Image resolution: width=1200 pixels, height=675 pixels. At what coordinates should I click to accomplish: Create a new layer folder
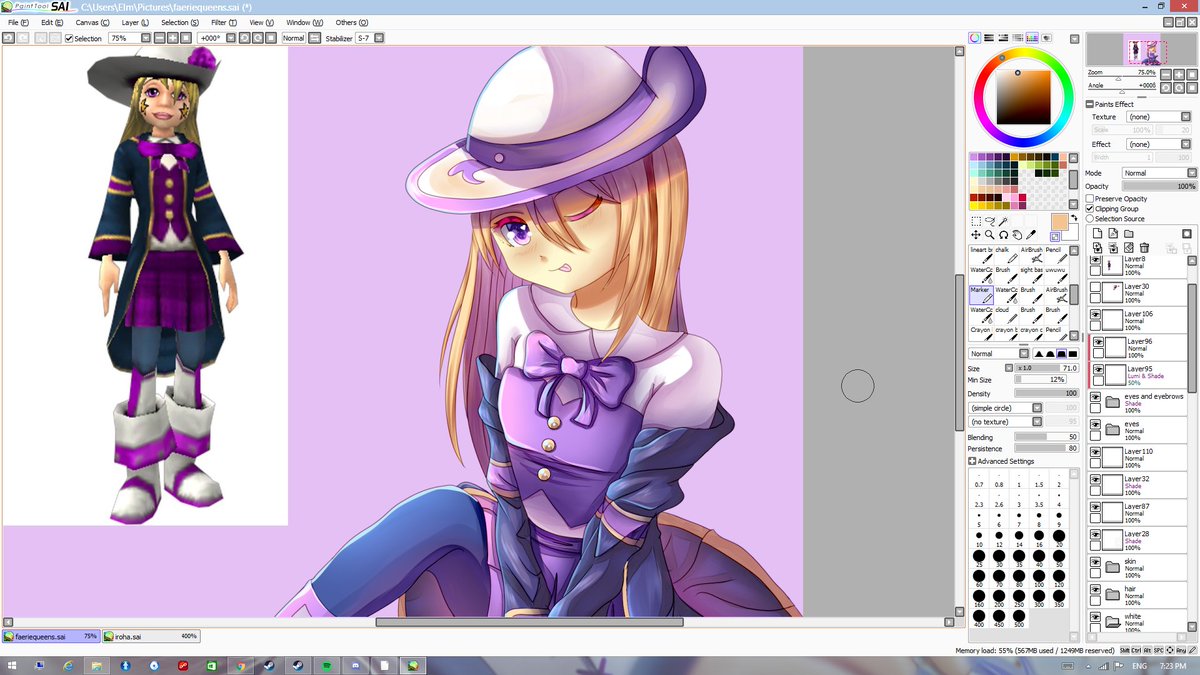click(x=1129, y=234)
